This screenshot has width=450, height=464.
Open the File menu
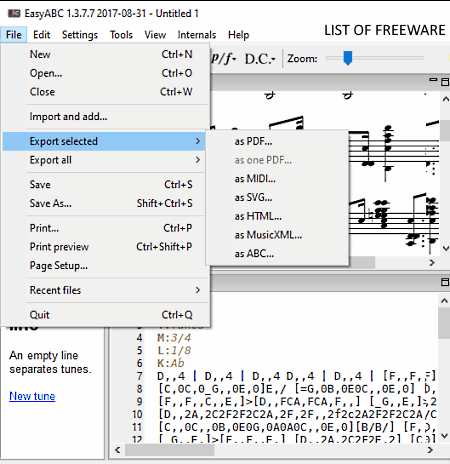[14, 35]
